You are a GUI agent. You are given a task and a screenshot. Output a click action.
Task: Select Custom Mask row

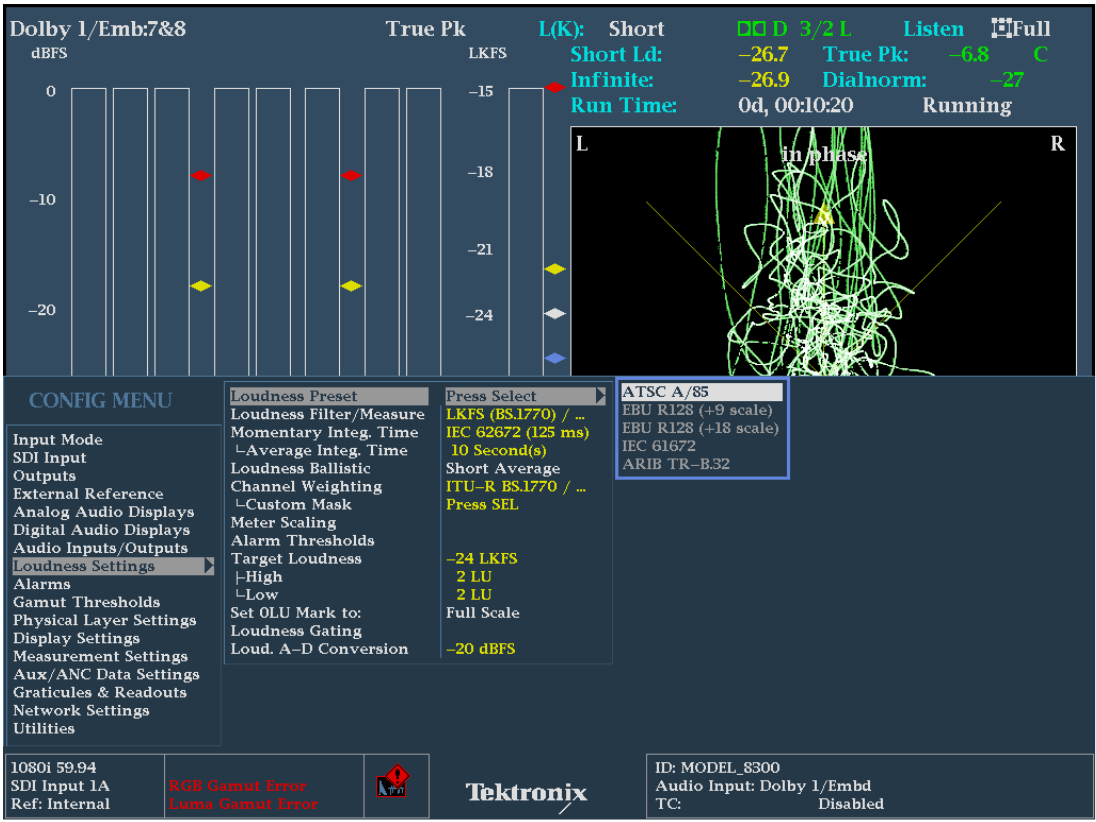click(294, 504)
